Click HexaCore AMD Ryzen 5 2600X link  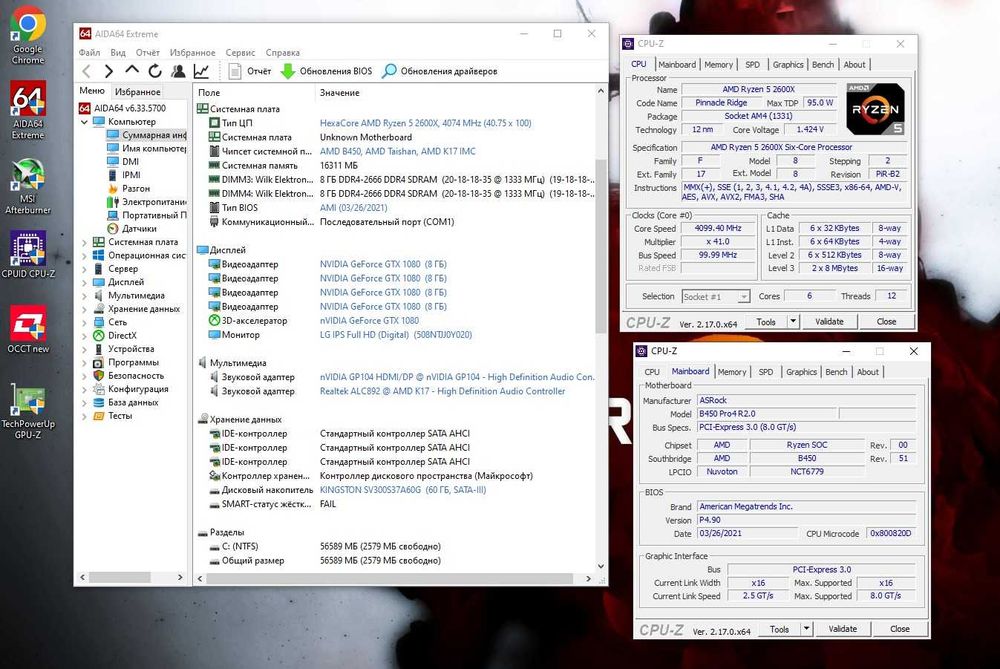pyautogui.click(x=425, y=123)
